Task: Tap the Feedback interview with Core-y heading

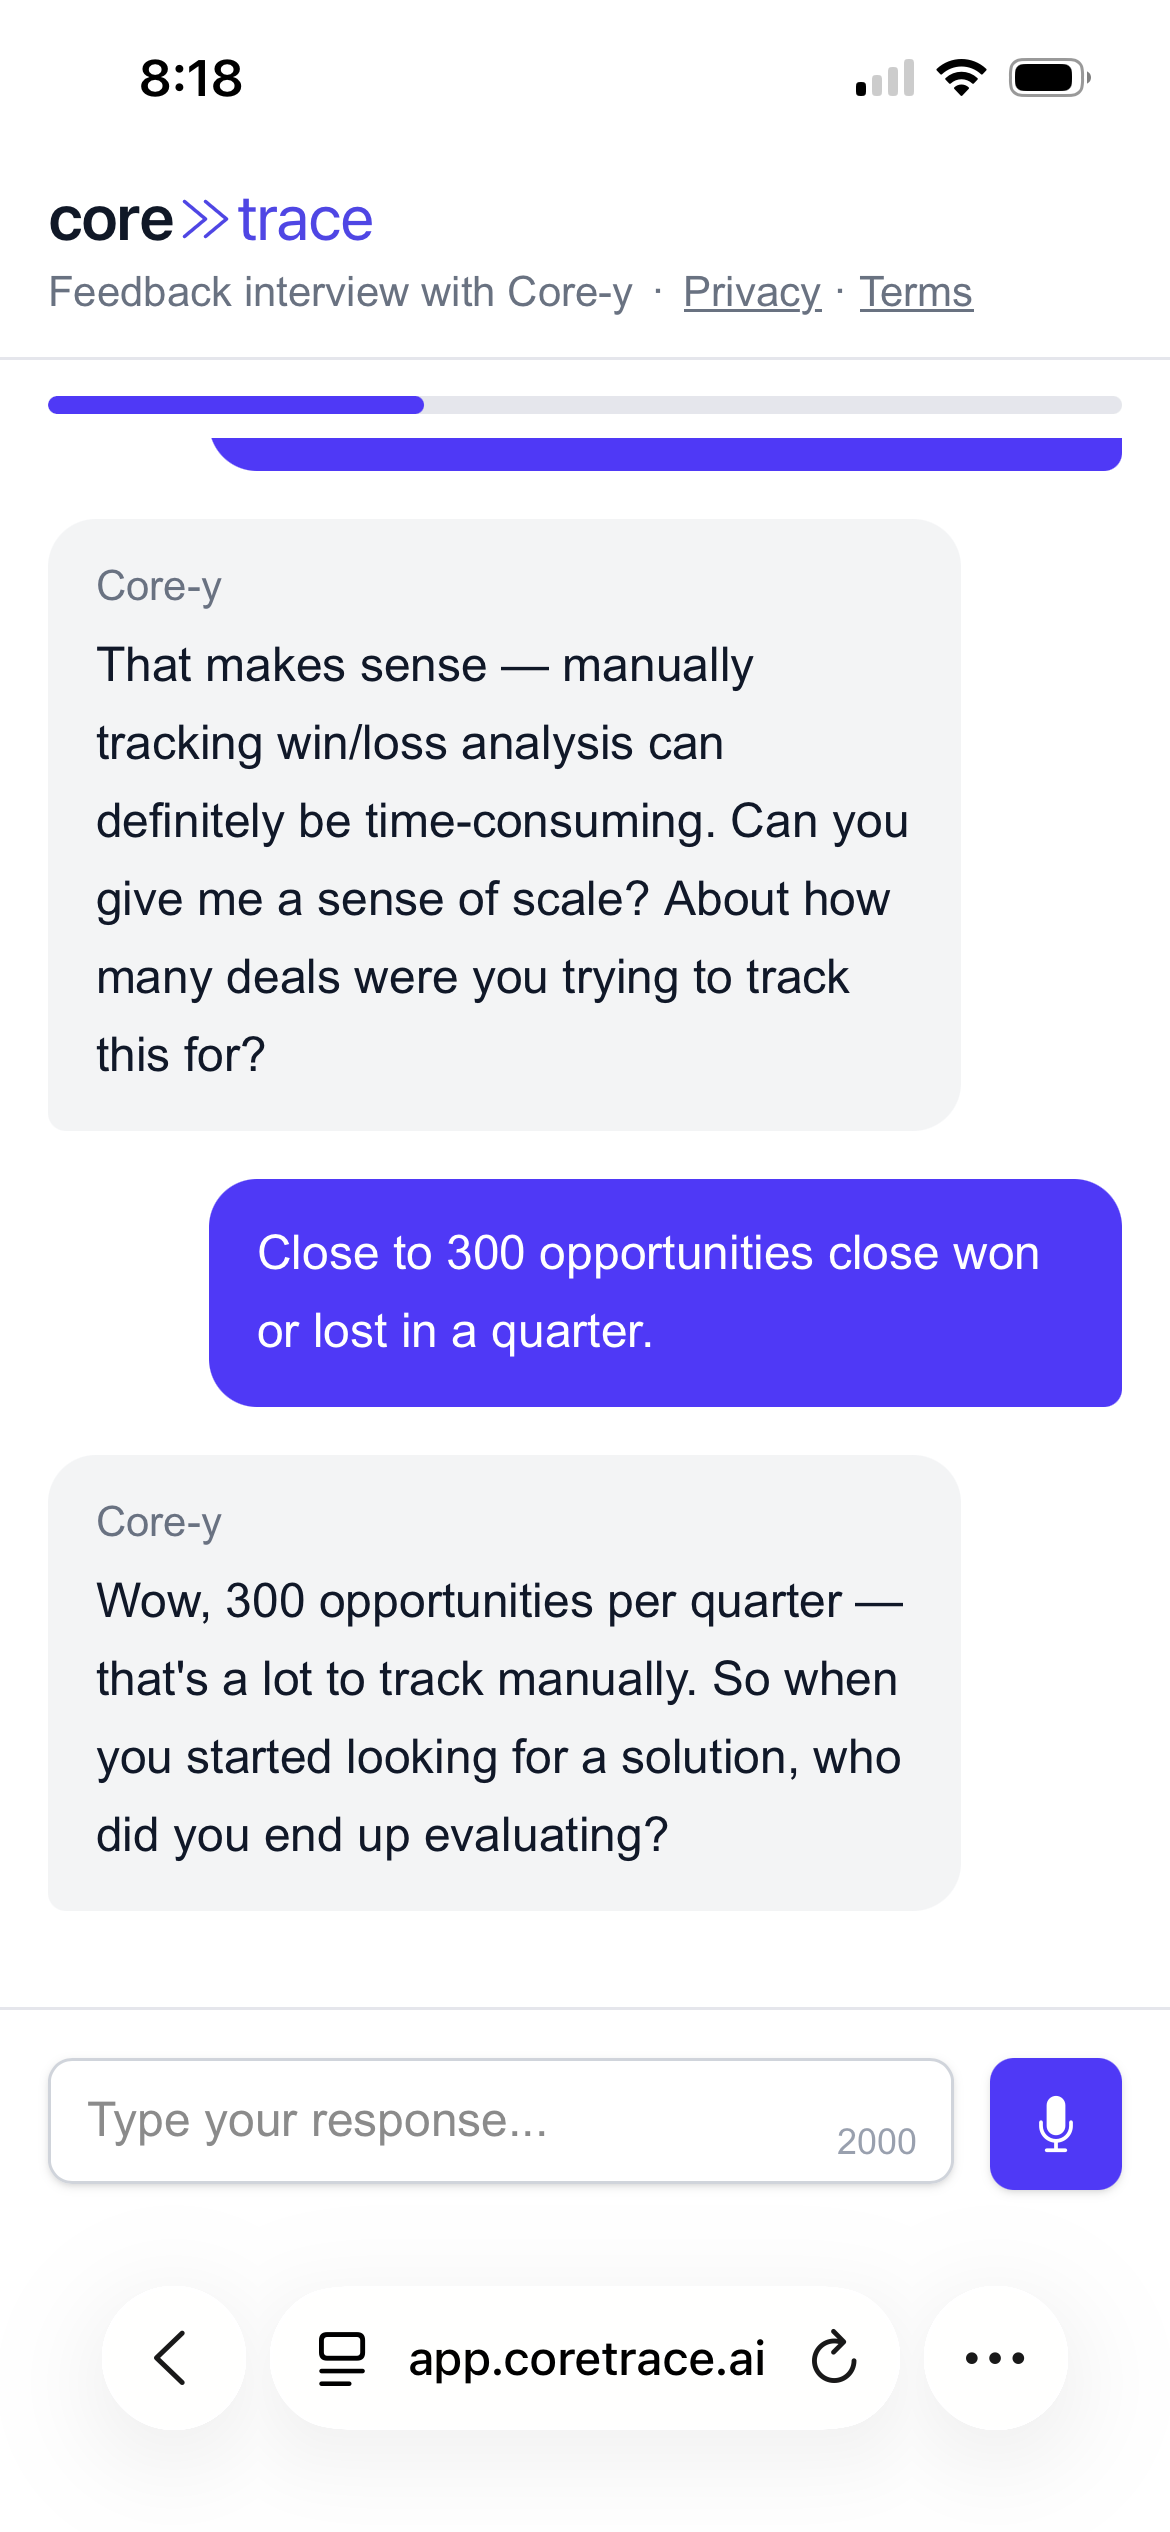Action: point(342,292)
